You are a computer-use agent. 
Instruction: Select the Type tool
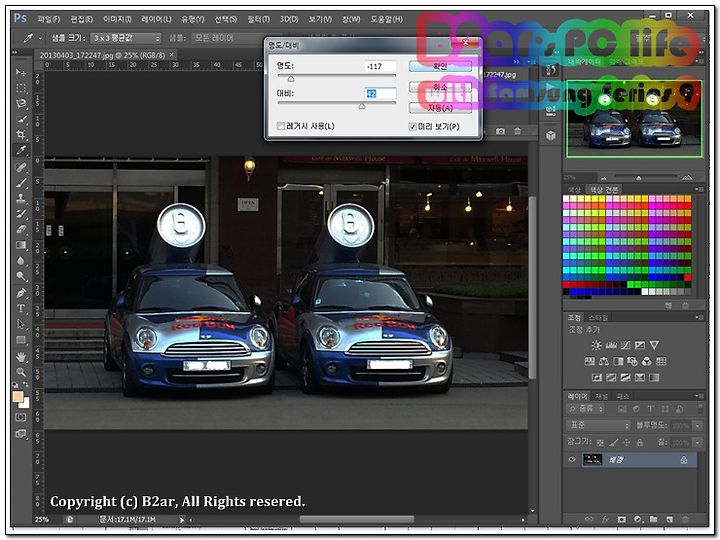coord(21,309)
